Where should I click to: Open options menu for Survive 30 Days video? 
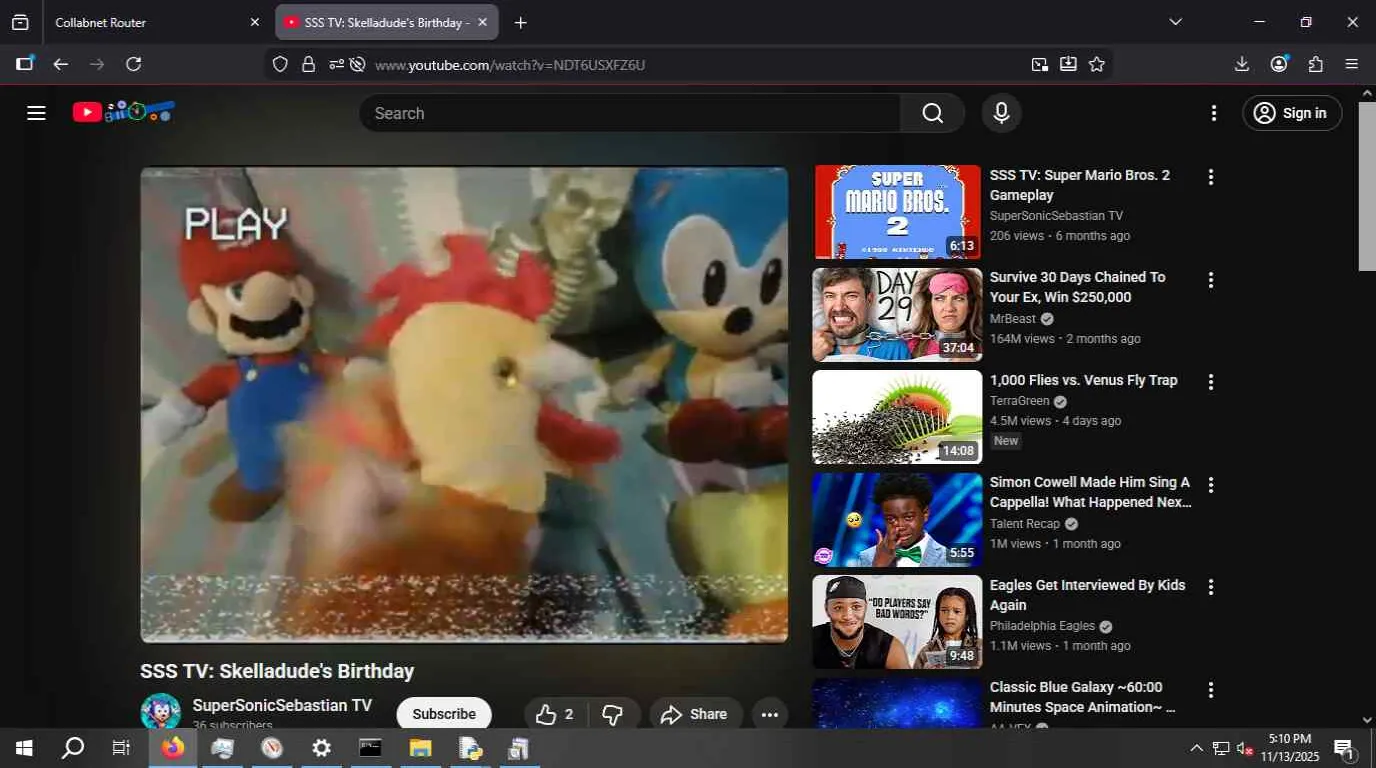[x=1211, y=280]
